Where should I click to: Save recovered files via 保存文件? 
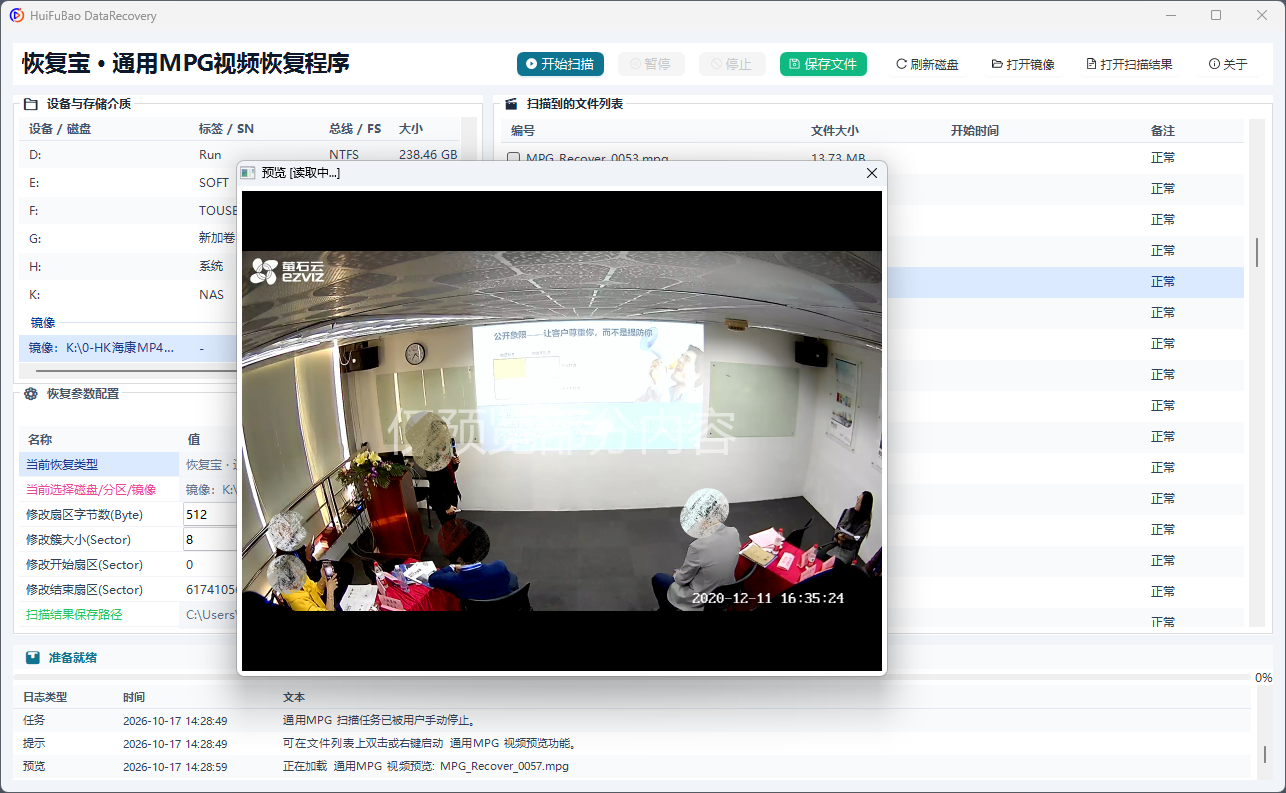pyautogui.click(x=823, y=64)
